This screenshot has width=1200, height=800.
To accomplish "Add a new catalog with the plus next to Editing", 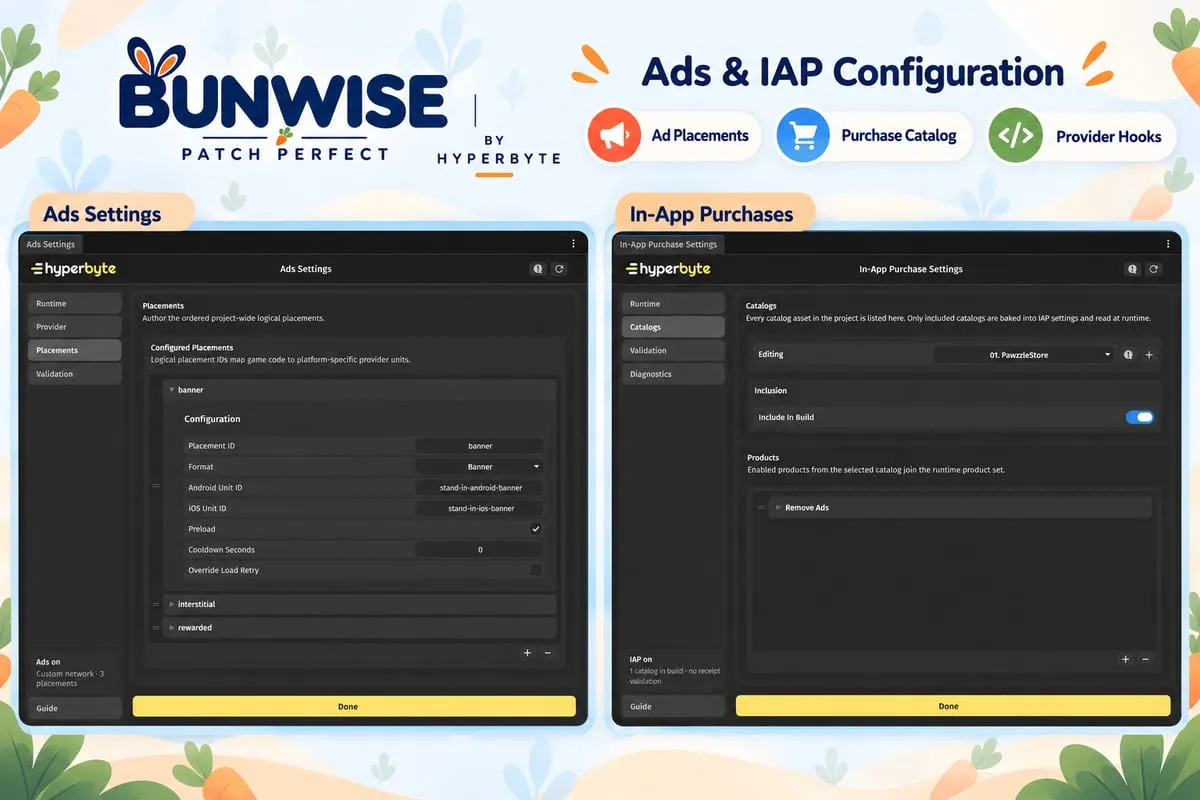I will click(1149, 355).
